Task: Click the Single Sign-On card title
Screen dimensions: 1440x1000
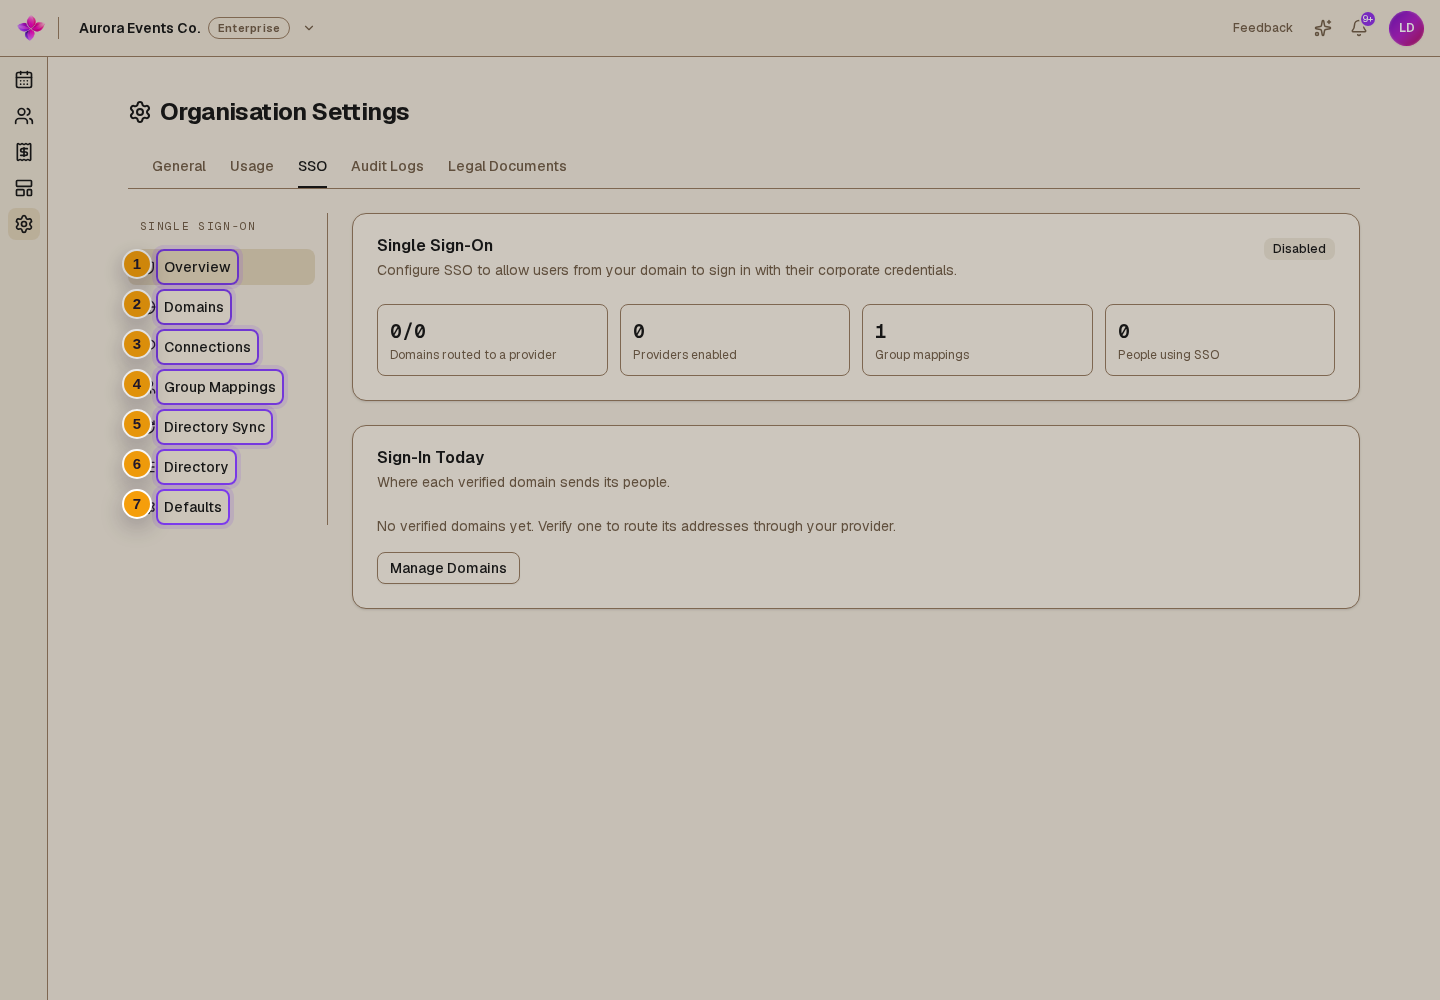Action: 435,245
